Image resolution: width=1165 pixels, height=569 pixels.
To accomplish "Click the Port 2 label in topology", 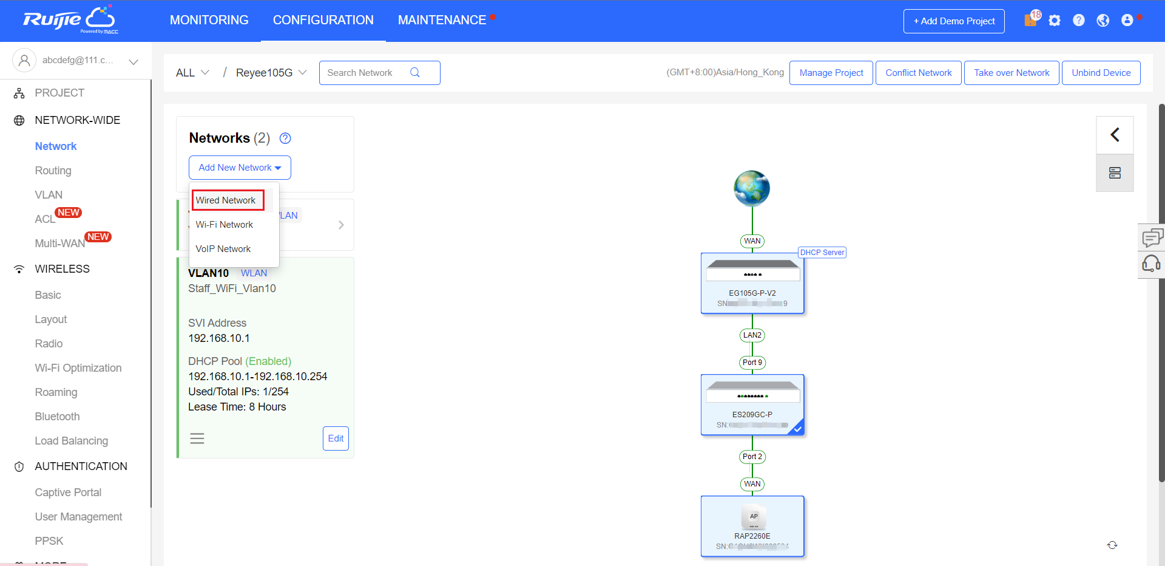I will click(x=752, y=456).
